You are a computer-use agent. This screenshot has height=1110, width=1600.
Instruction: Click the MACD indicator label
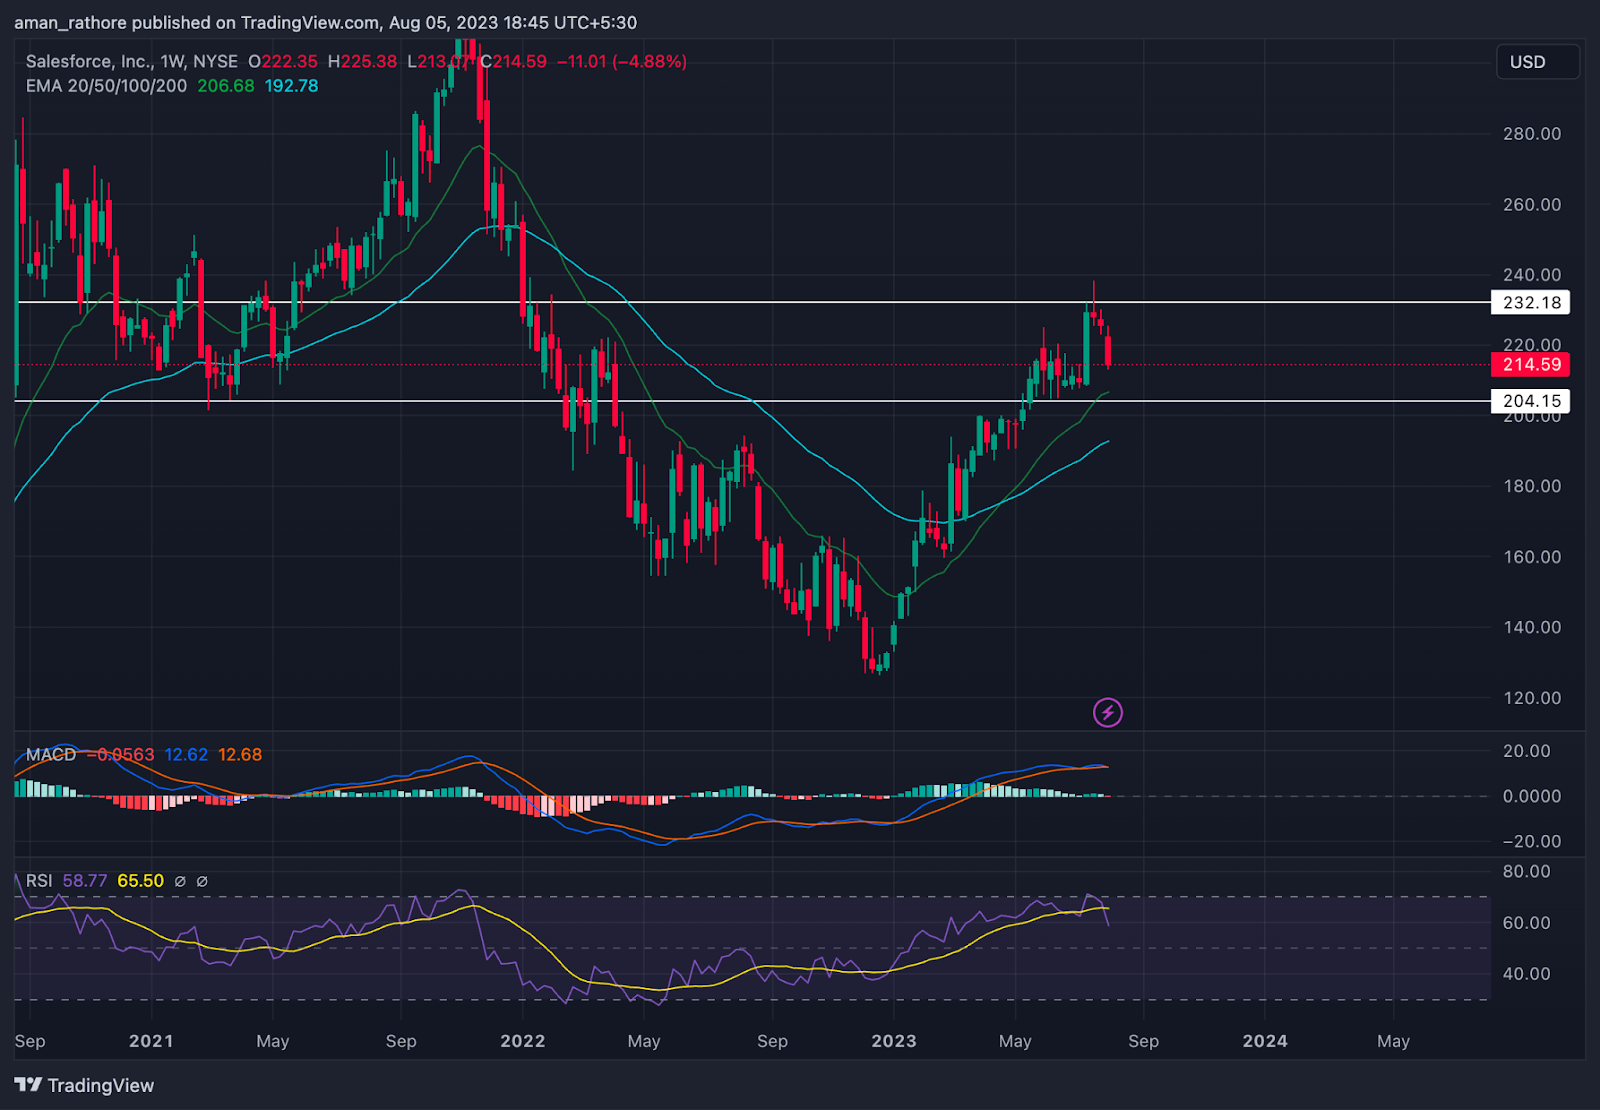51,755
